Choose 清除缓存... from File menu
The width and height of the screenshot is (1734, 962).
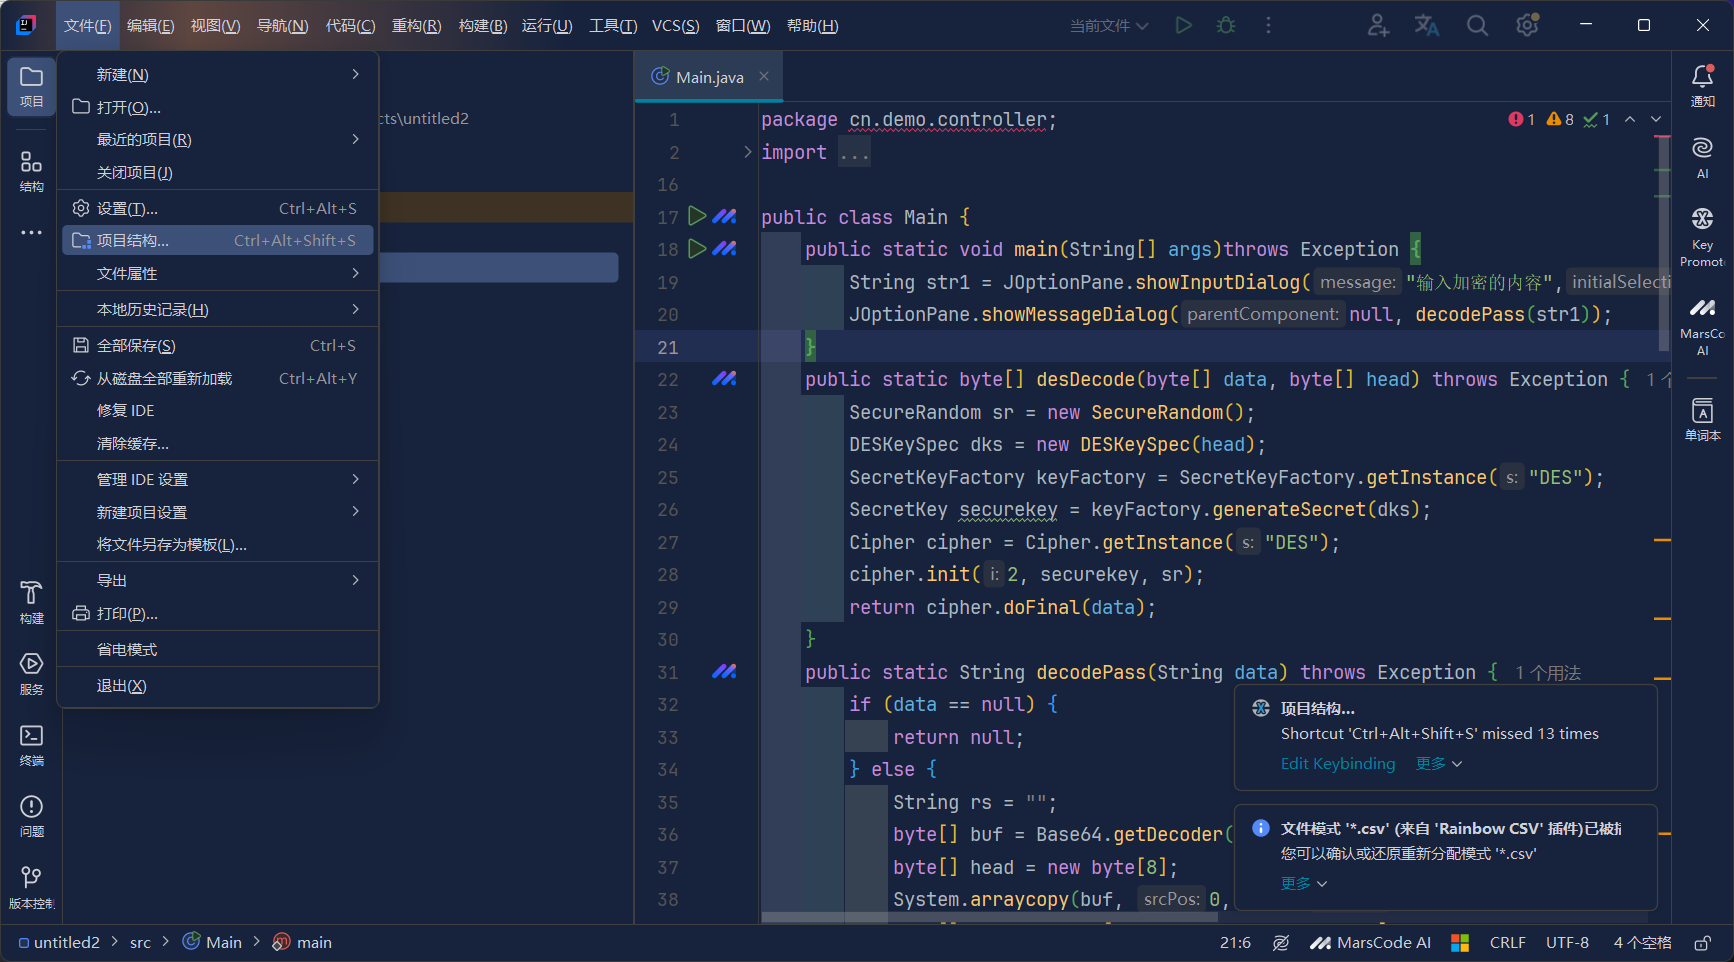(x=218, y=443)
